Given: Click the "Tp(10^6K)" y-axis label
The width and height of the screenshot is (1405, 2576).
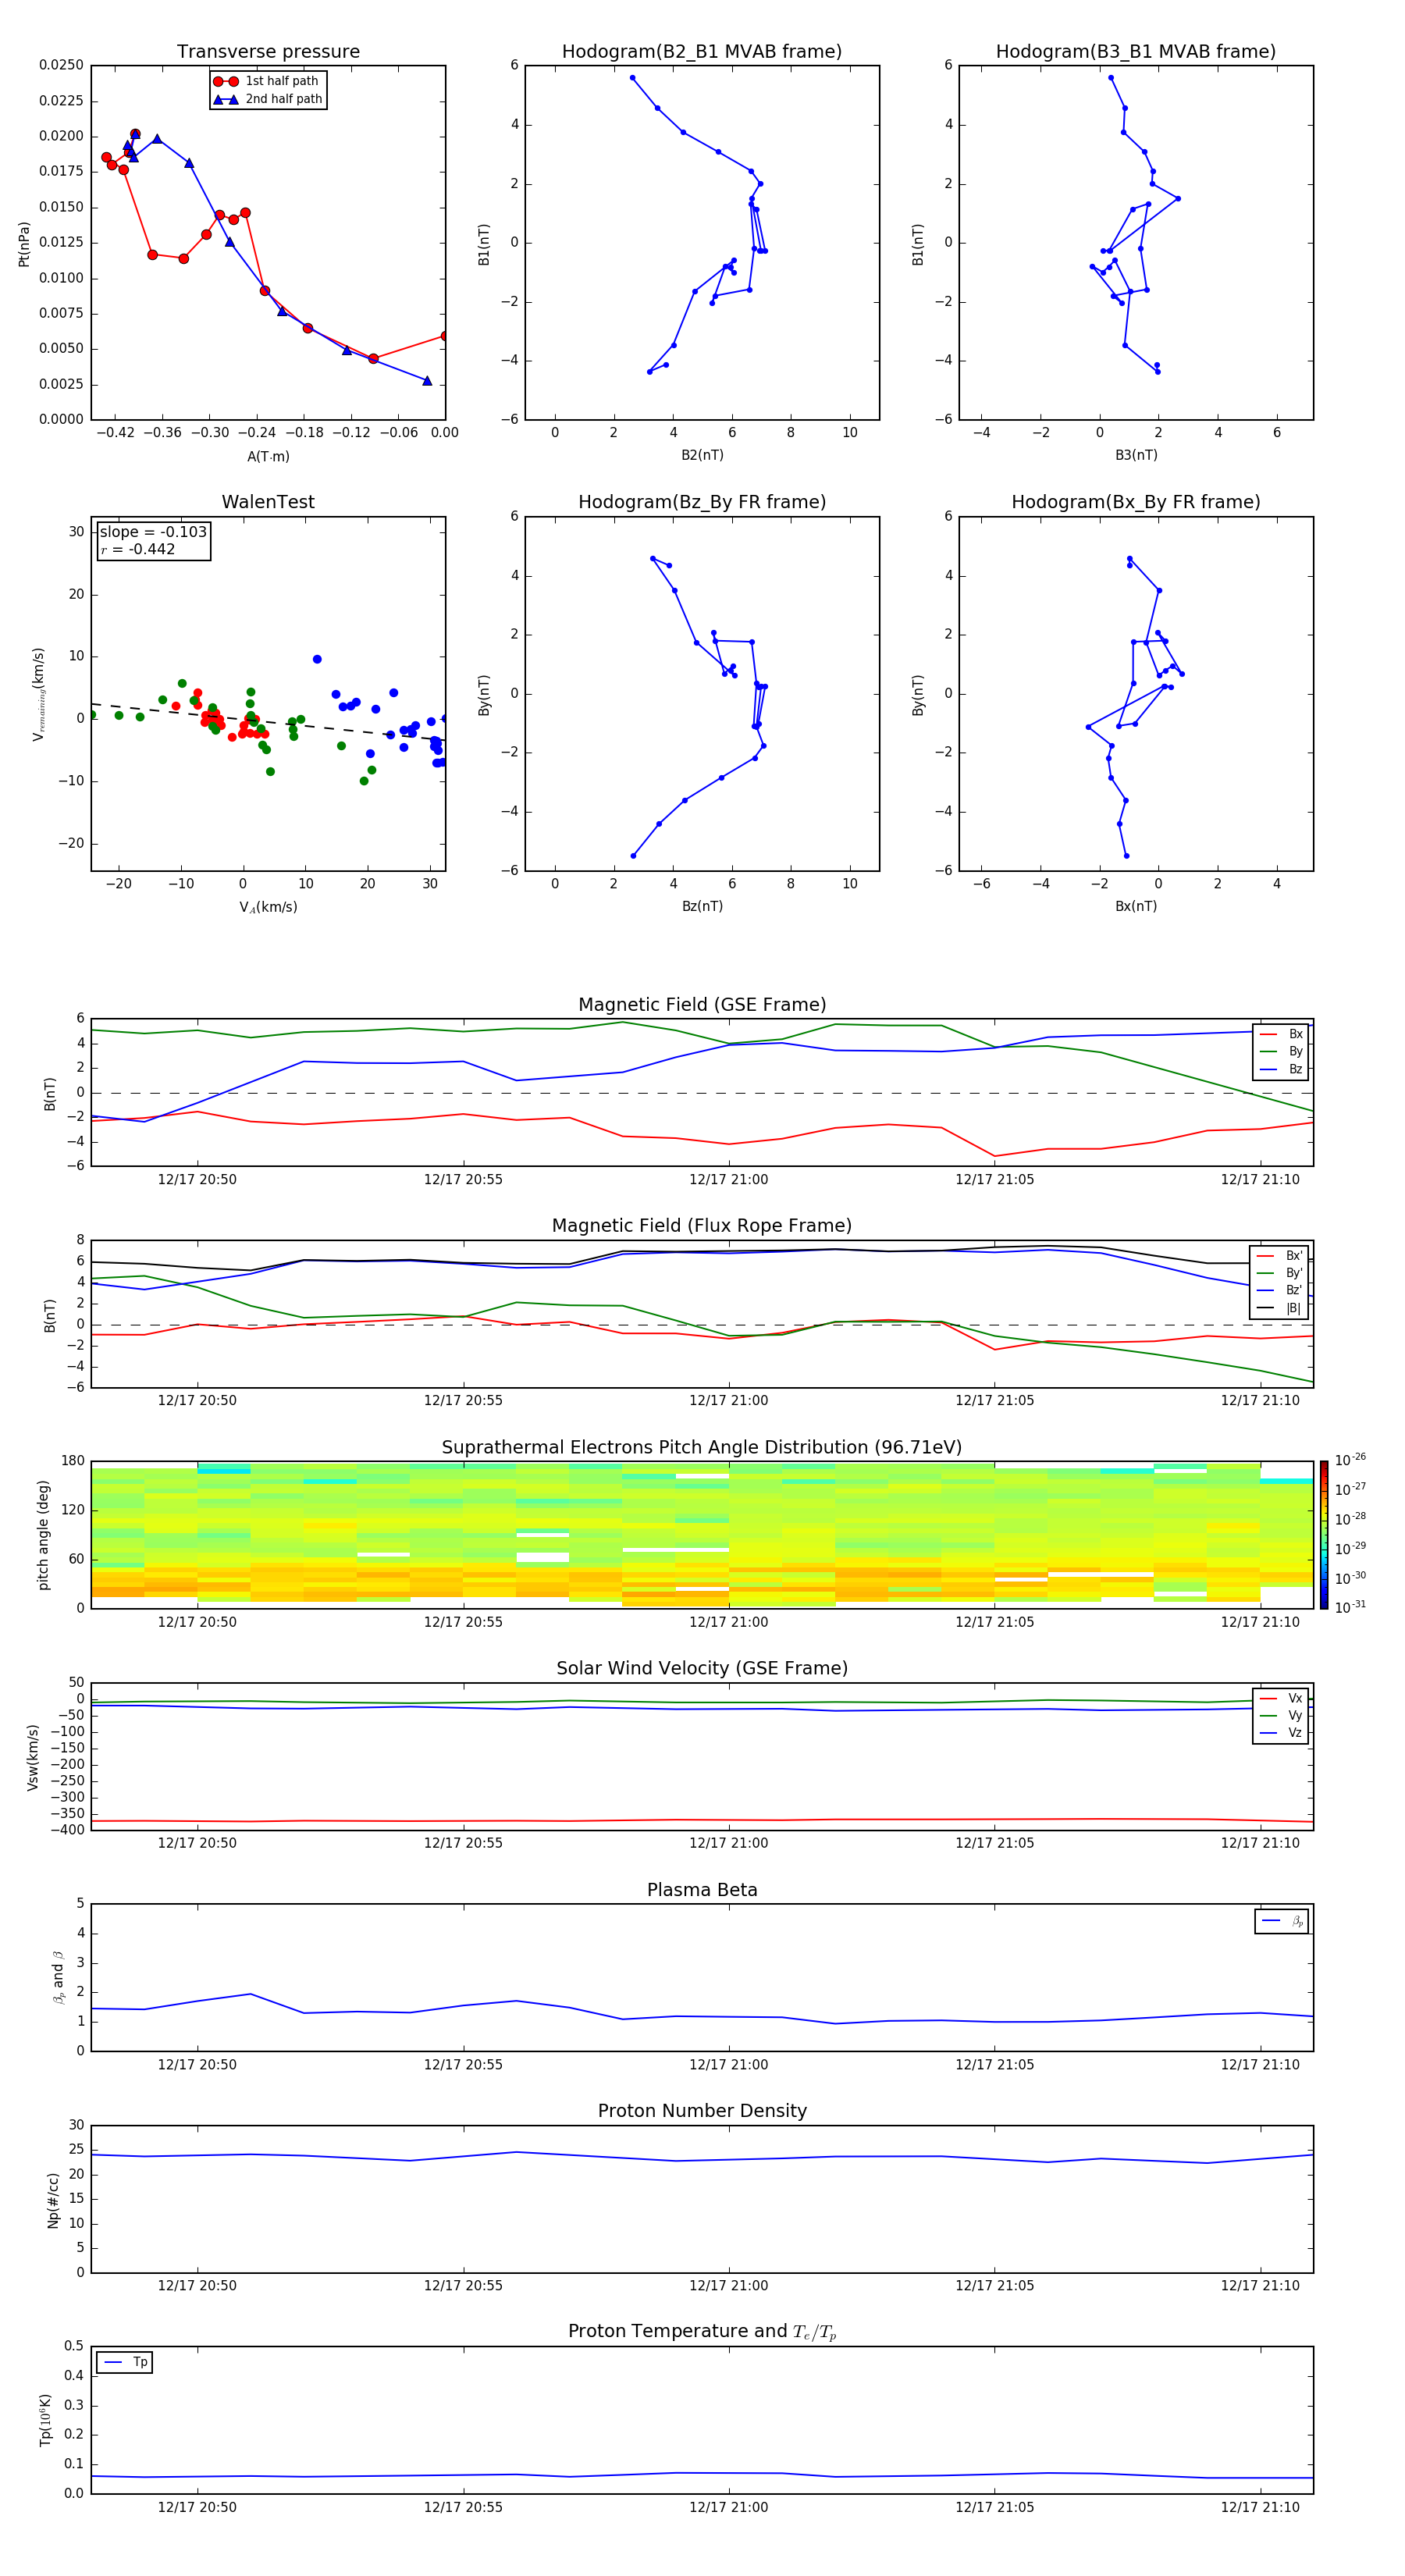Looking at the screenshot, I should [45, 2420].
